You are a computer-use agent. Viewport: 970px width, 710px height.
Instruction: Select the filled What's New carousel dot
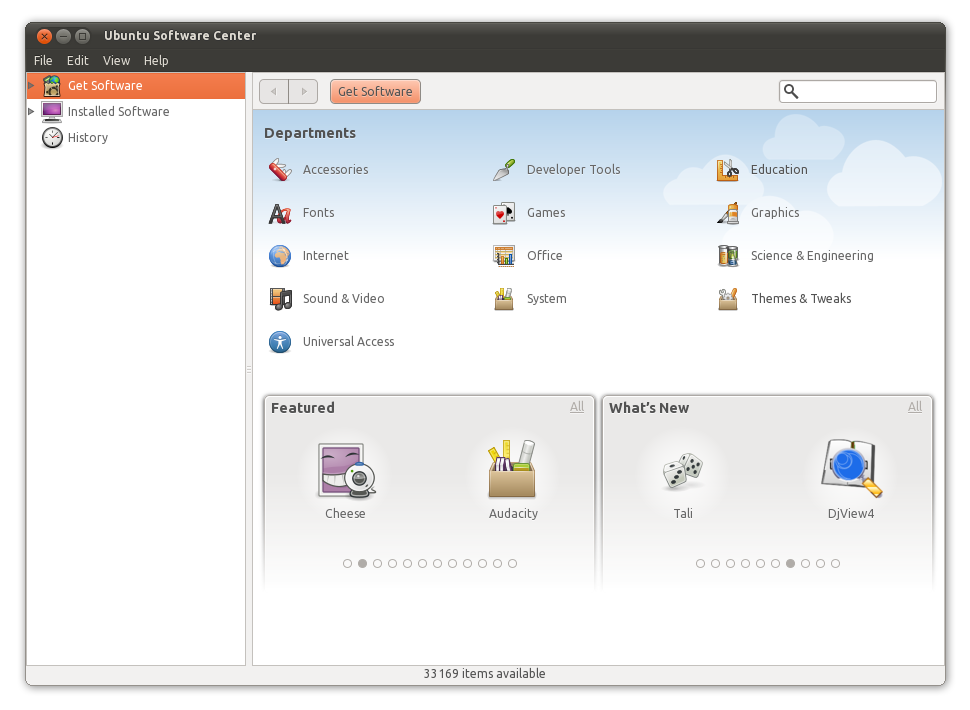(x=791, y=563)
